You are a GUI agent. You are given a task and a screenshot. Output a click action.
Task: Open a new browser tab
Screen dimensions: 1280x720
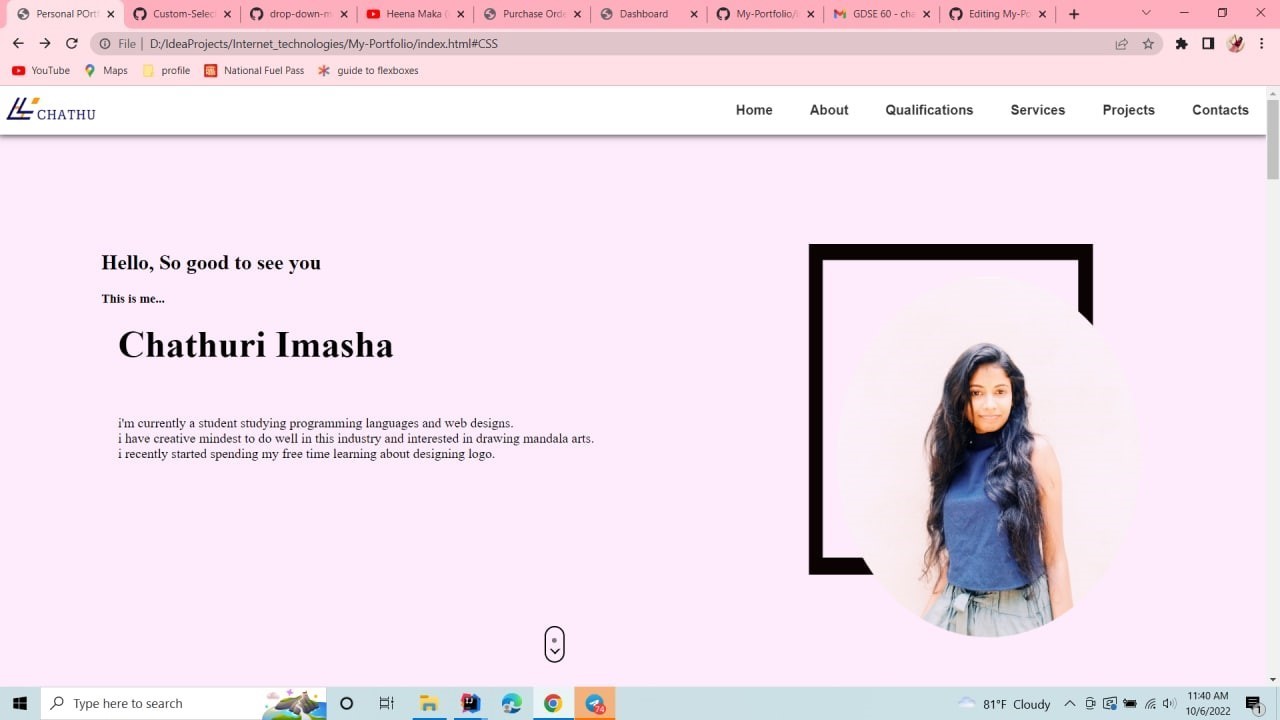(x=1074, y=14)
